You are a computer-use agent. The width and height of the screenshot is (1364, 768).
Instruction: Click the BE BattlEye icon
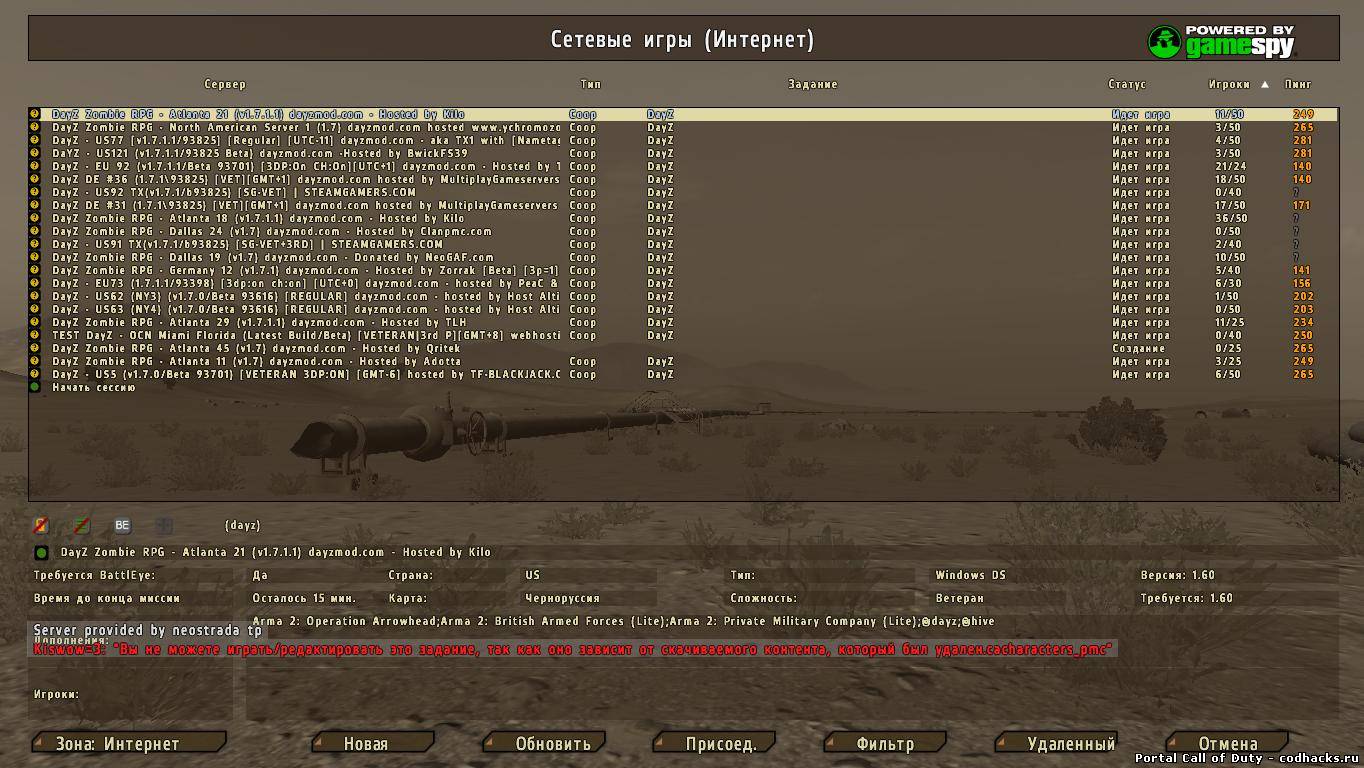click(122, 525)
